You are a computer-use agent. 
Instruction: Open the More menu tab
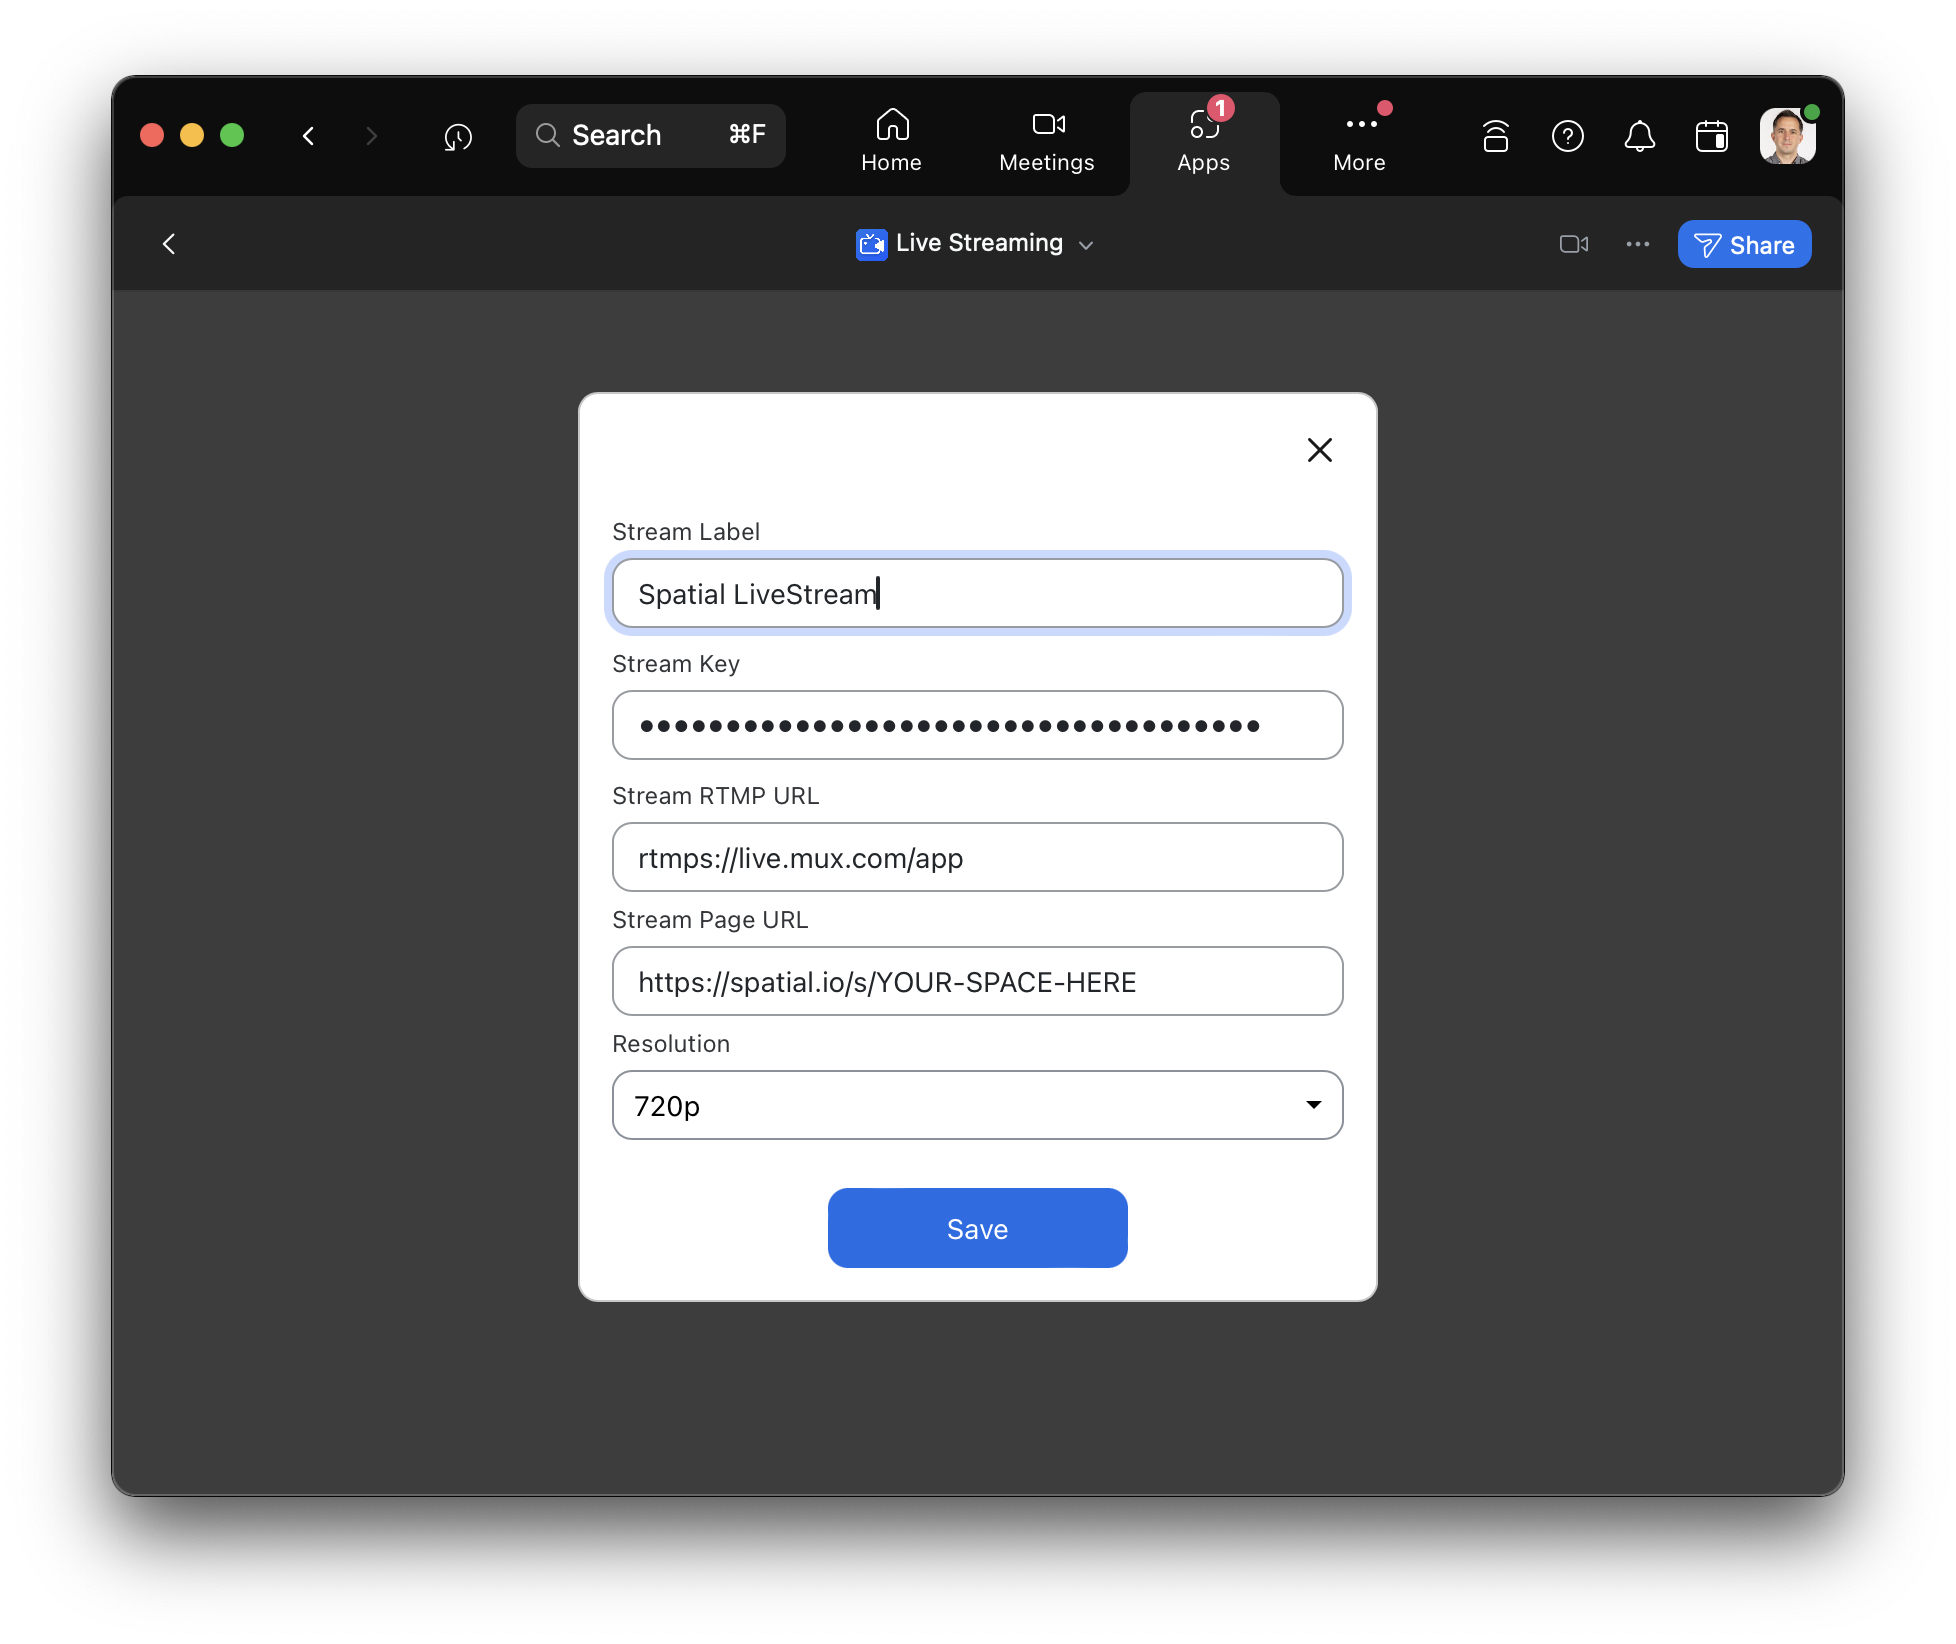click(1359, 142)
